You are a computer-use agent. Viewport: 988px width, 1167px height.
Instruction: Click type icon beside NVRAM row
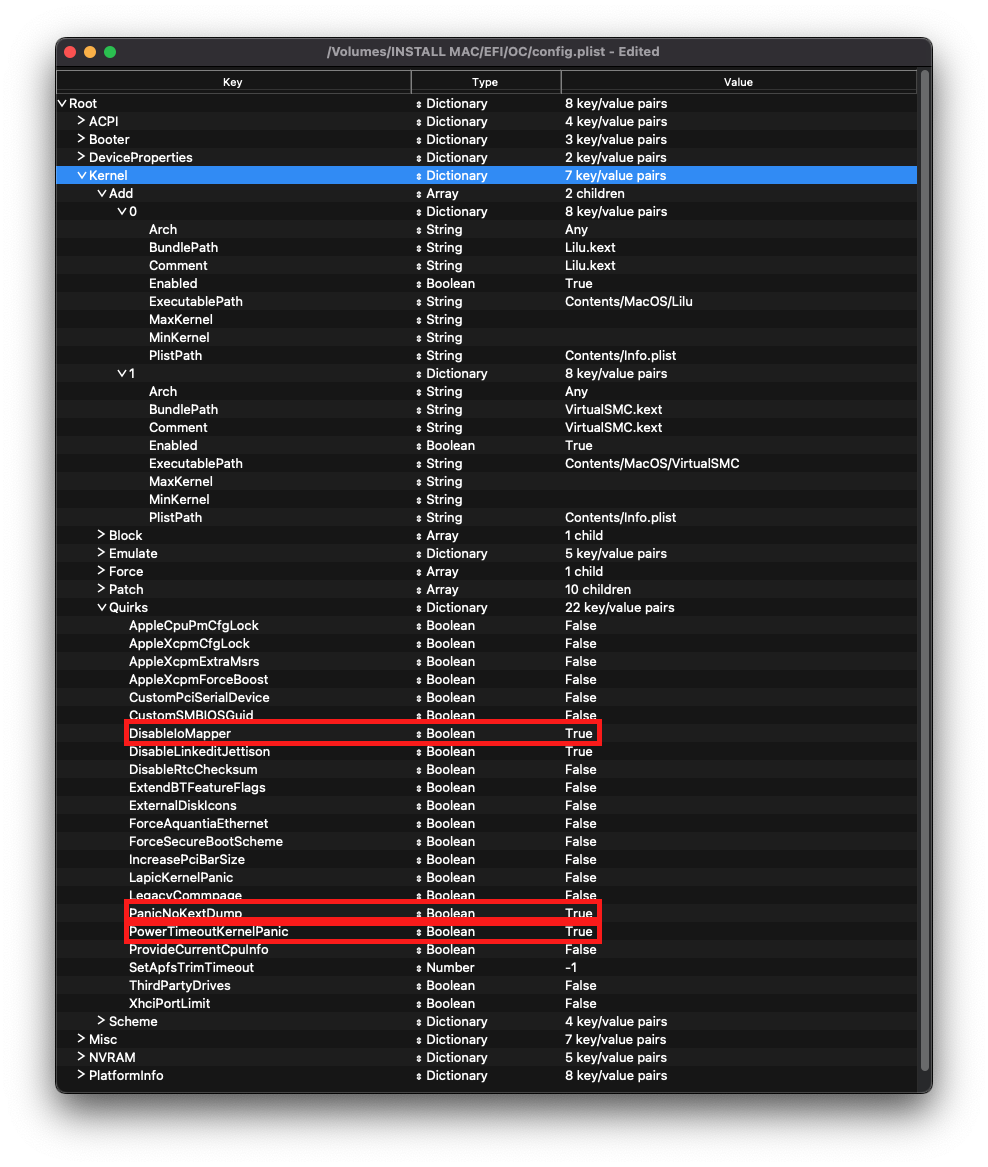click(418, 1057)
